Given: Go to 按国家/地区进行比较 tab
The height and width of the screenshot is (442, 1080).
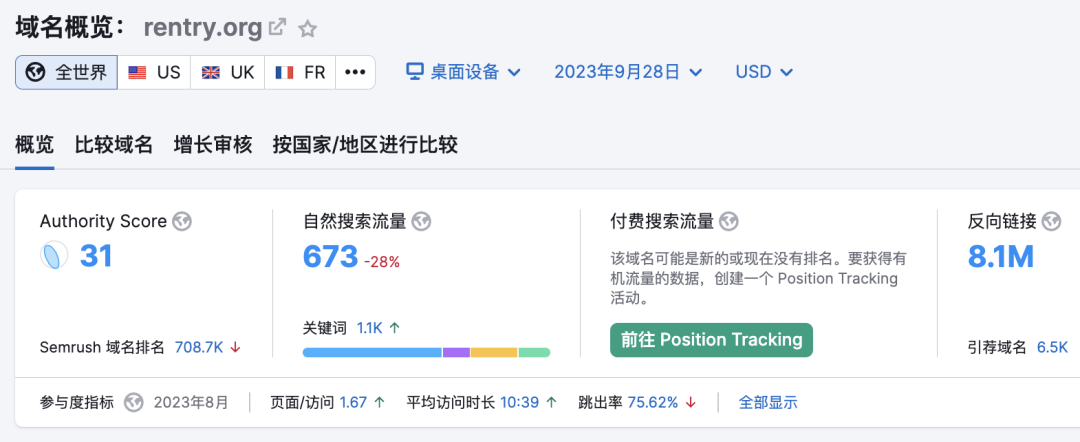Looking at the screenshot, I should coord(365,145).
